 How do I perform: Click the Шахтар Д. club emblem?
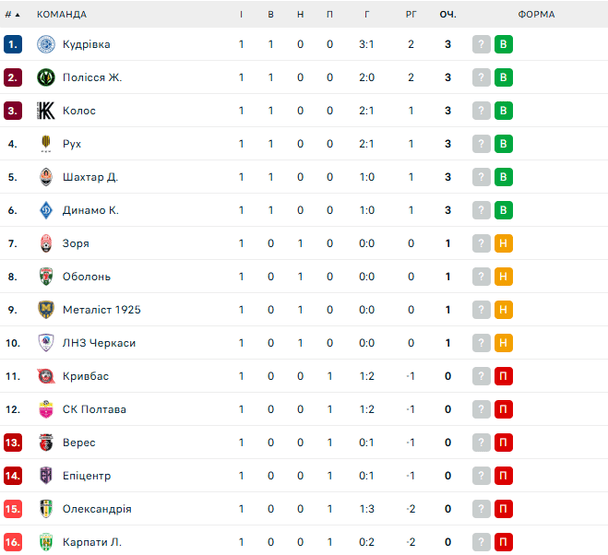click(x=46, y=177)
